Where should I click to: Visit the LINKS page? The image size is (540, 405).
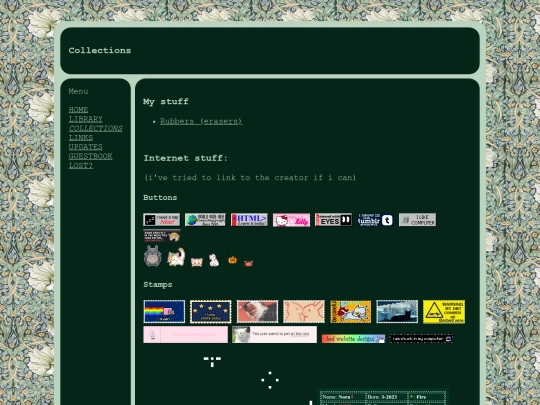point(81,138)
